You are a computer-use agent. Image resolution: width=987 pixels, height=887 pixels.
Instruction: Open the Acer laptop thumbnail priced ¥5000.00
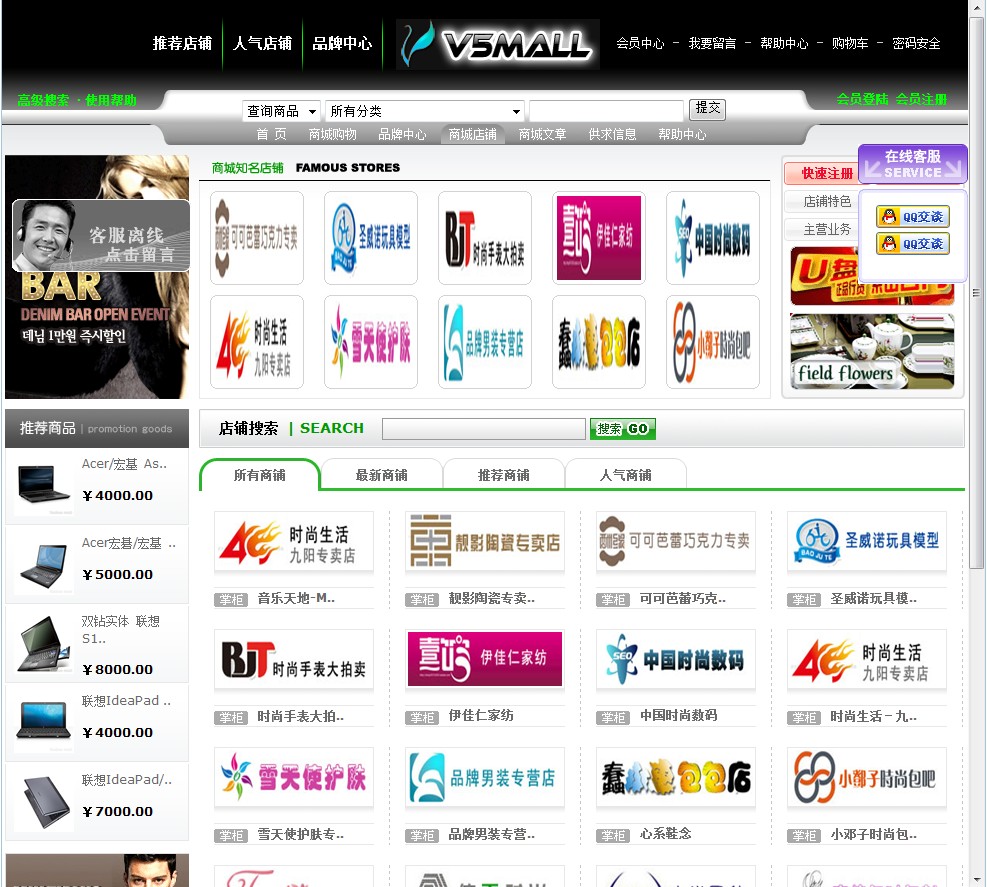(43, 565)
